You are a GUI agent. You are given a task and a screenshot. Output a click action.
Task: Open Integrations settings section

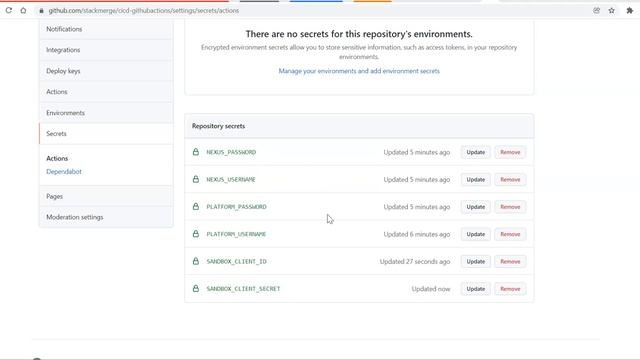[x=106, y=50]
